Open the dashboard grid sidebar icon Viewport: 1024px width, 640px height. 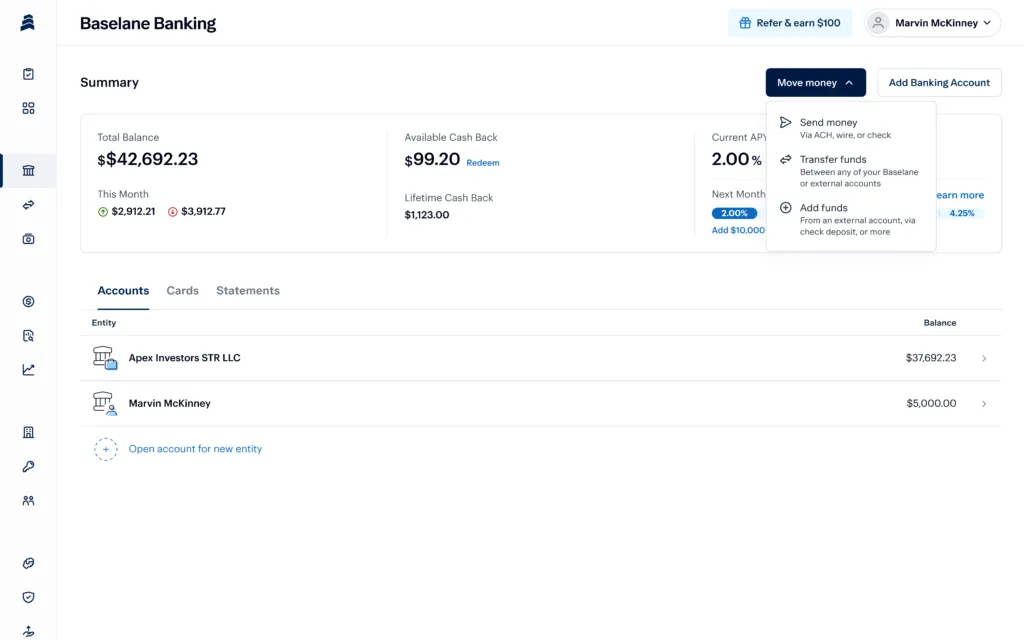point(28,108)
